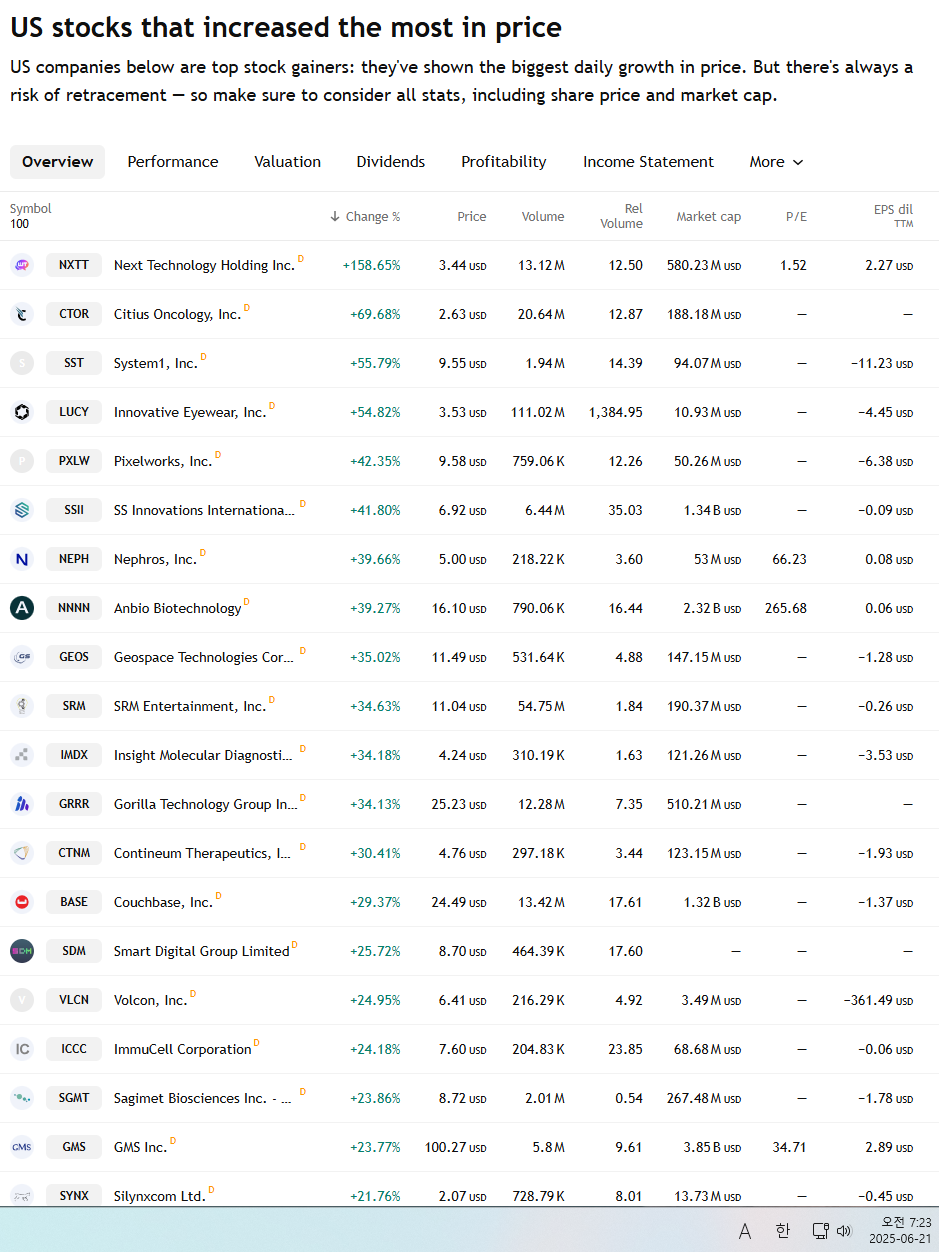Image resolution: width=939 pixels, height=1252 pixels.
Task: Click the System1 logo icon
Action: point(22,363)
